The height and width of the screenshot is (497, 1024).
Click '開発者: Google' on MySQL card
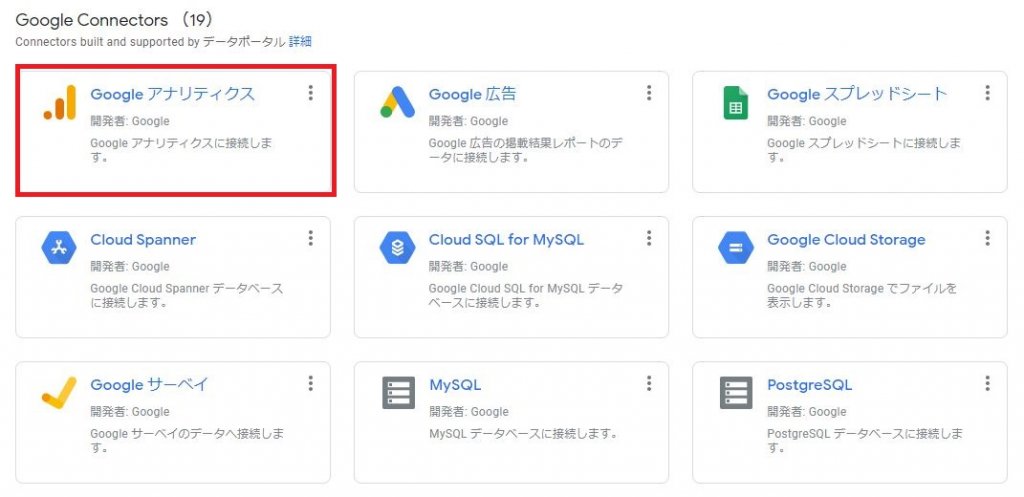[x=468, y=411]
